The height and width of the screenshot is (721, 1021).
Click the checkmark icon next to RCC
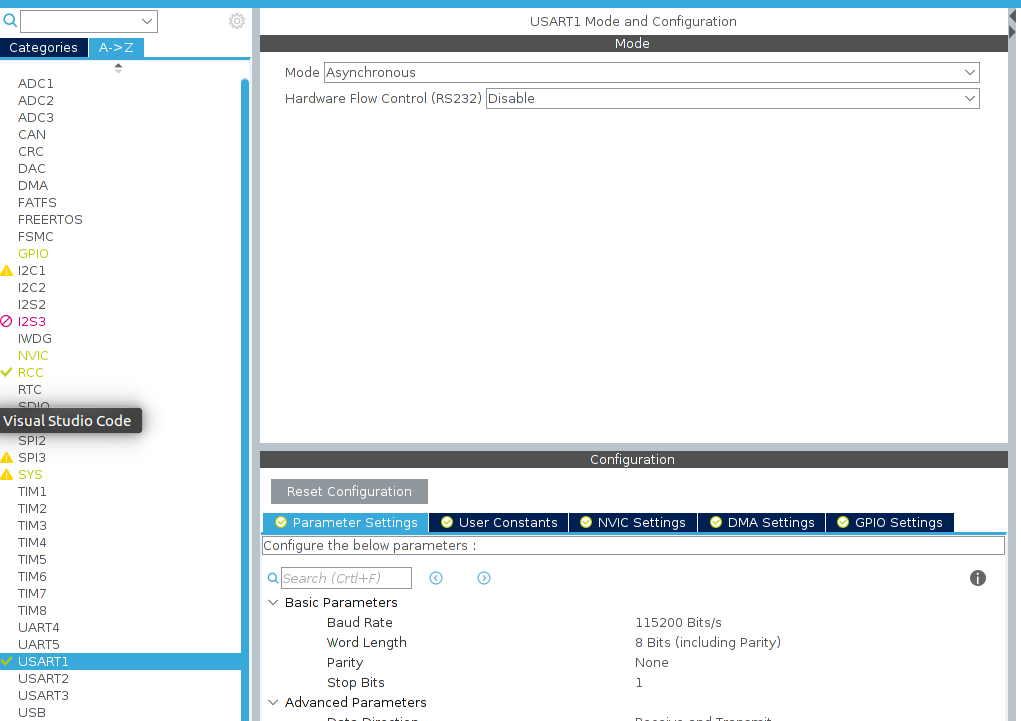(7, 372)
